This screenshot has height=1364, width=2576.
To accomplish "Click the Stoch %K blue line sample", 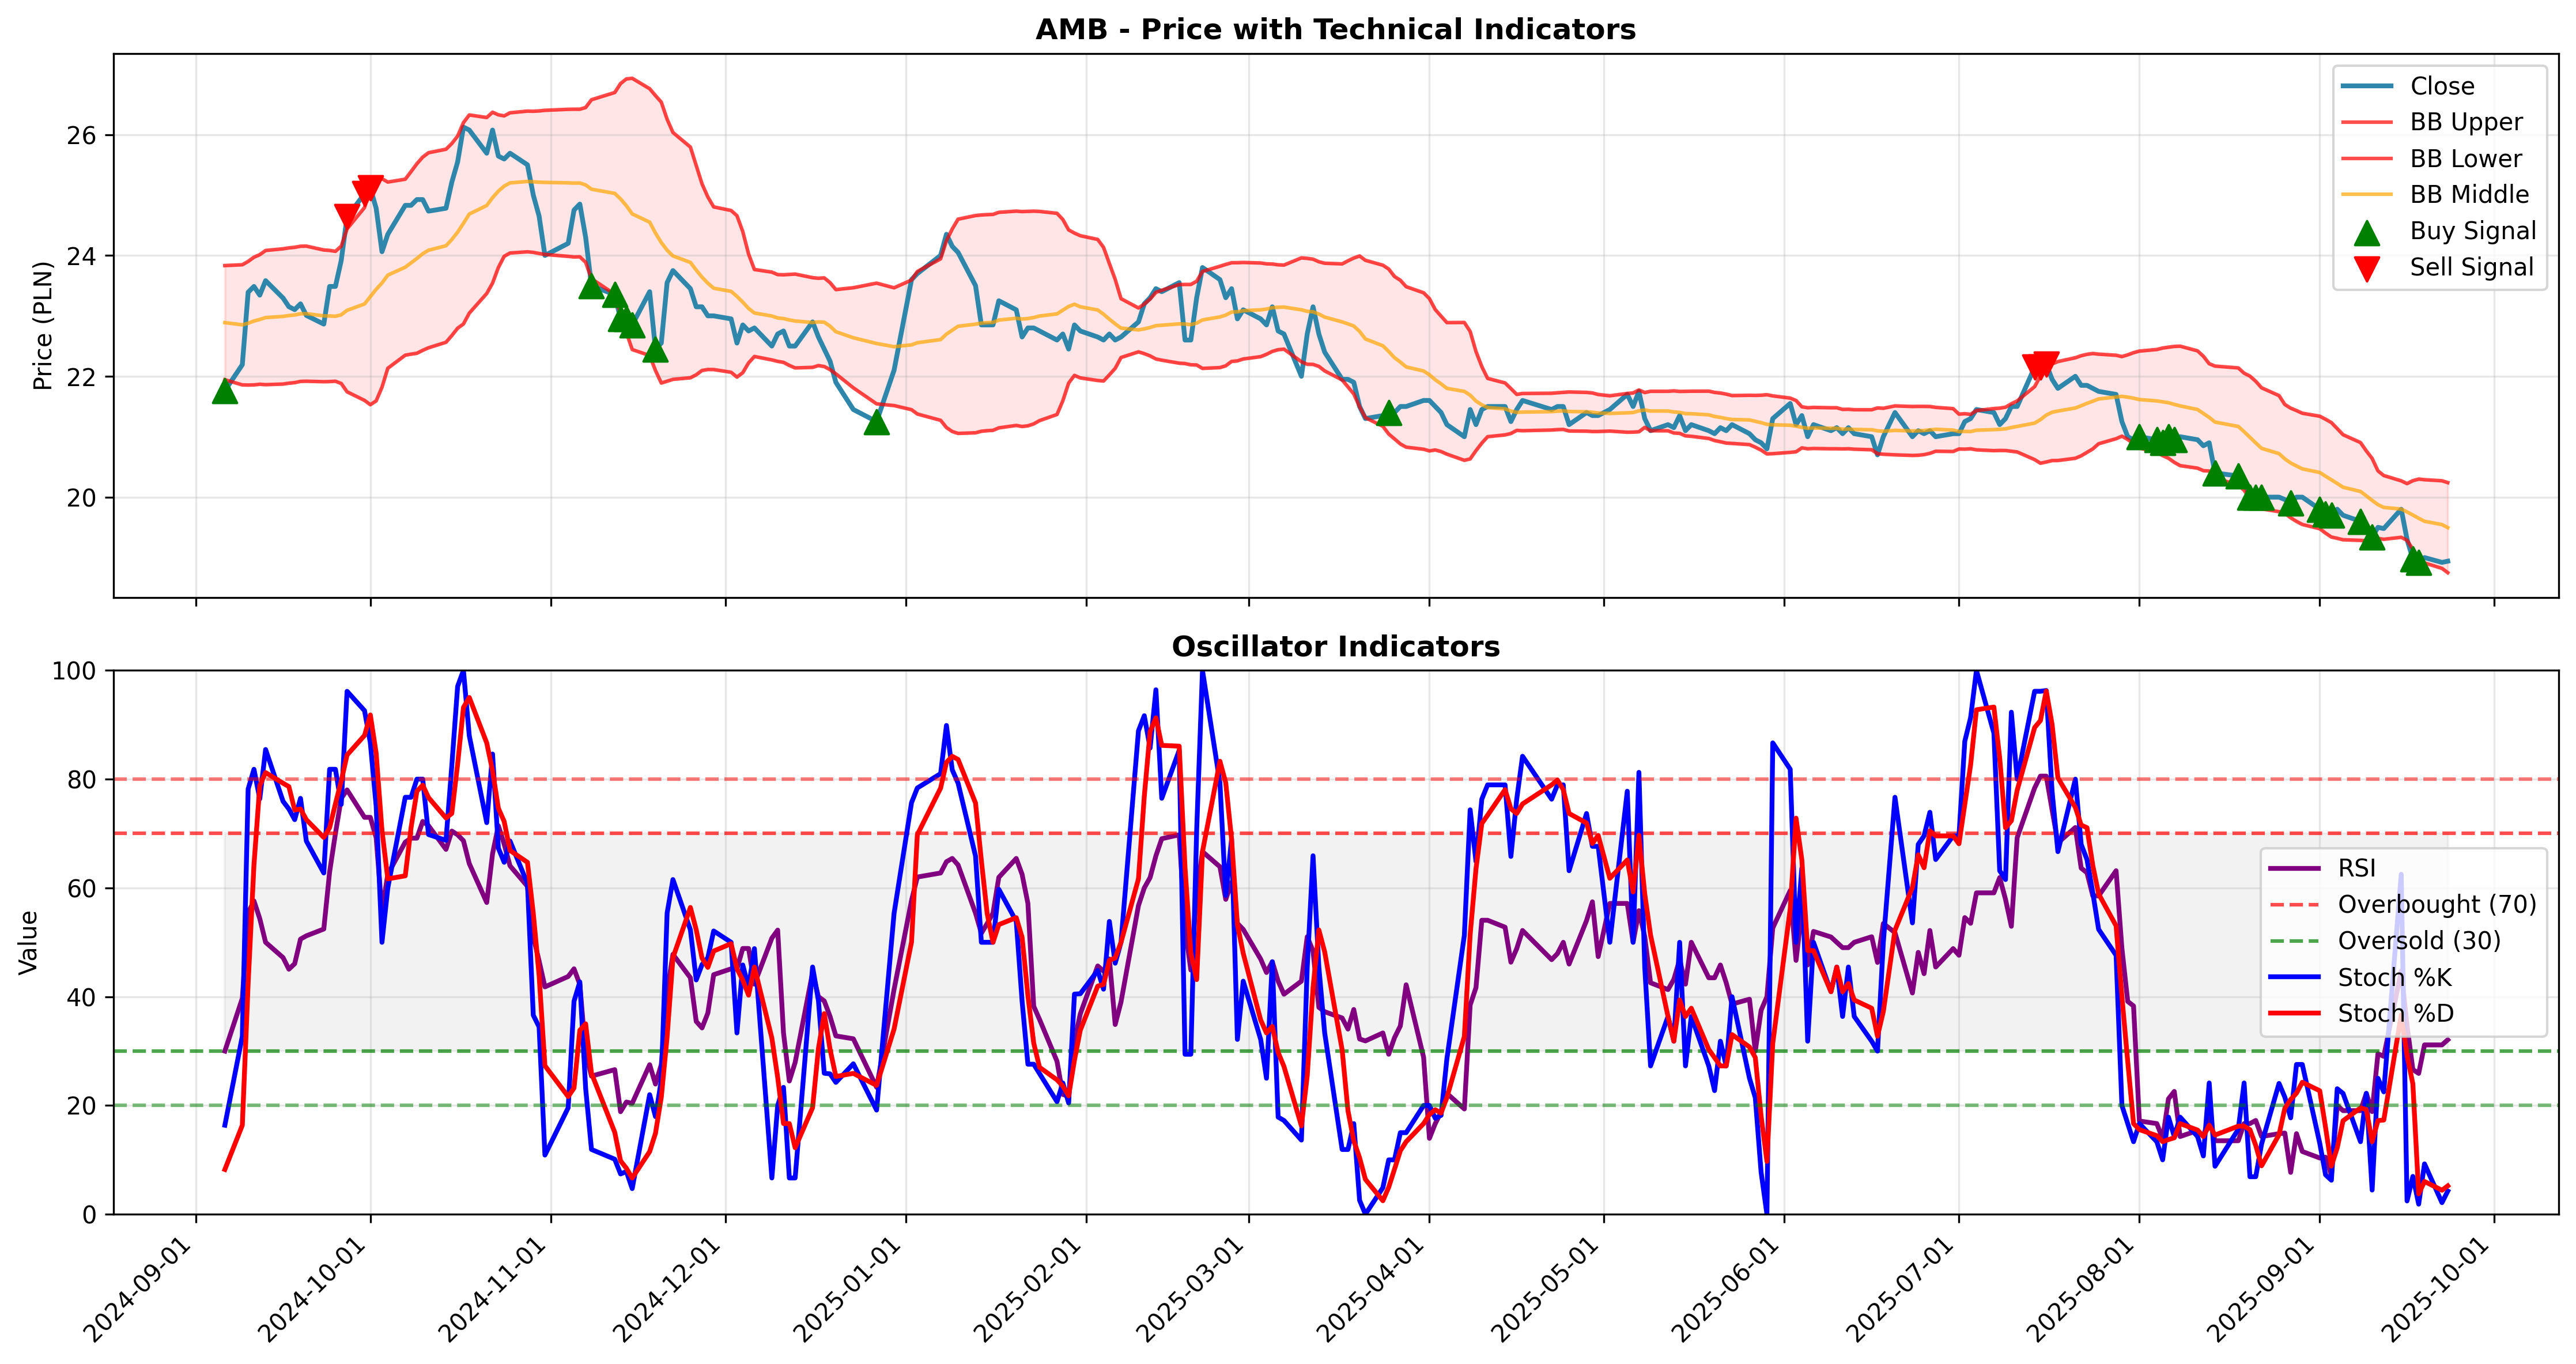I will pos(2294,977).
